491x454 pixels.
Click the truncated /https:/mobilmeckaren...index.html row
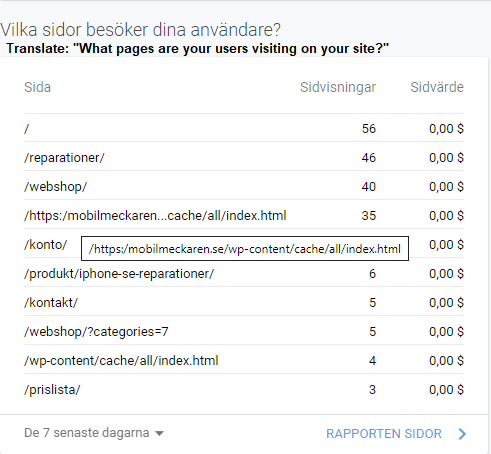[244, 215]
